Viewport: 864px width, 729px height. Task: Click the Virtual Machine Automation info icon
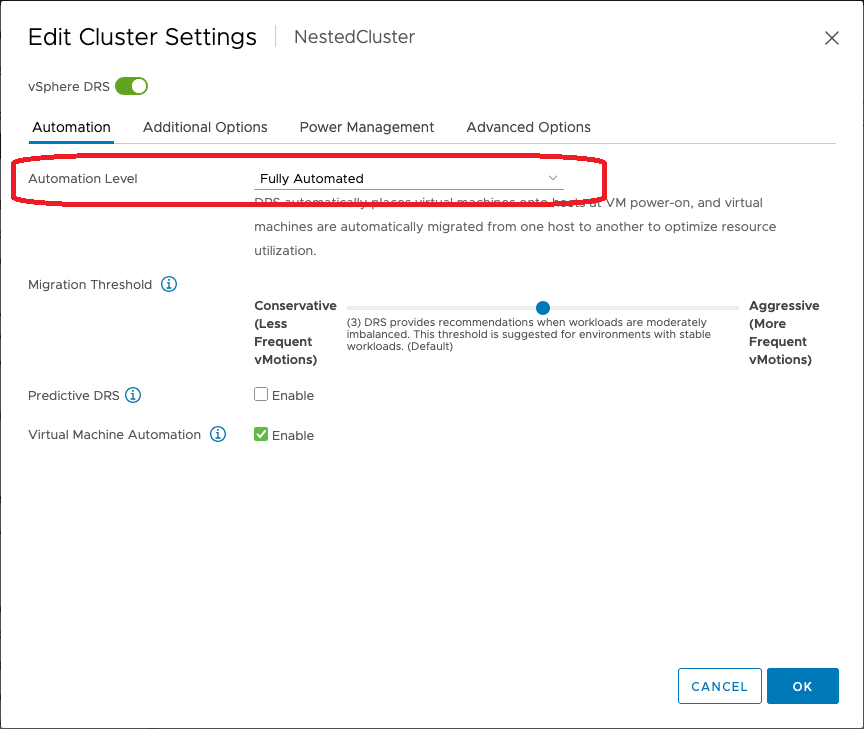pos(218,435)
